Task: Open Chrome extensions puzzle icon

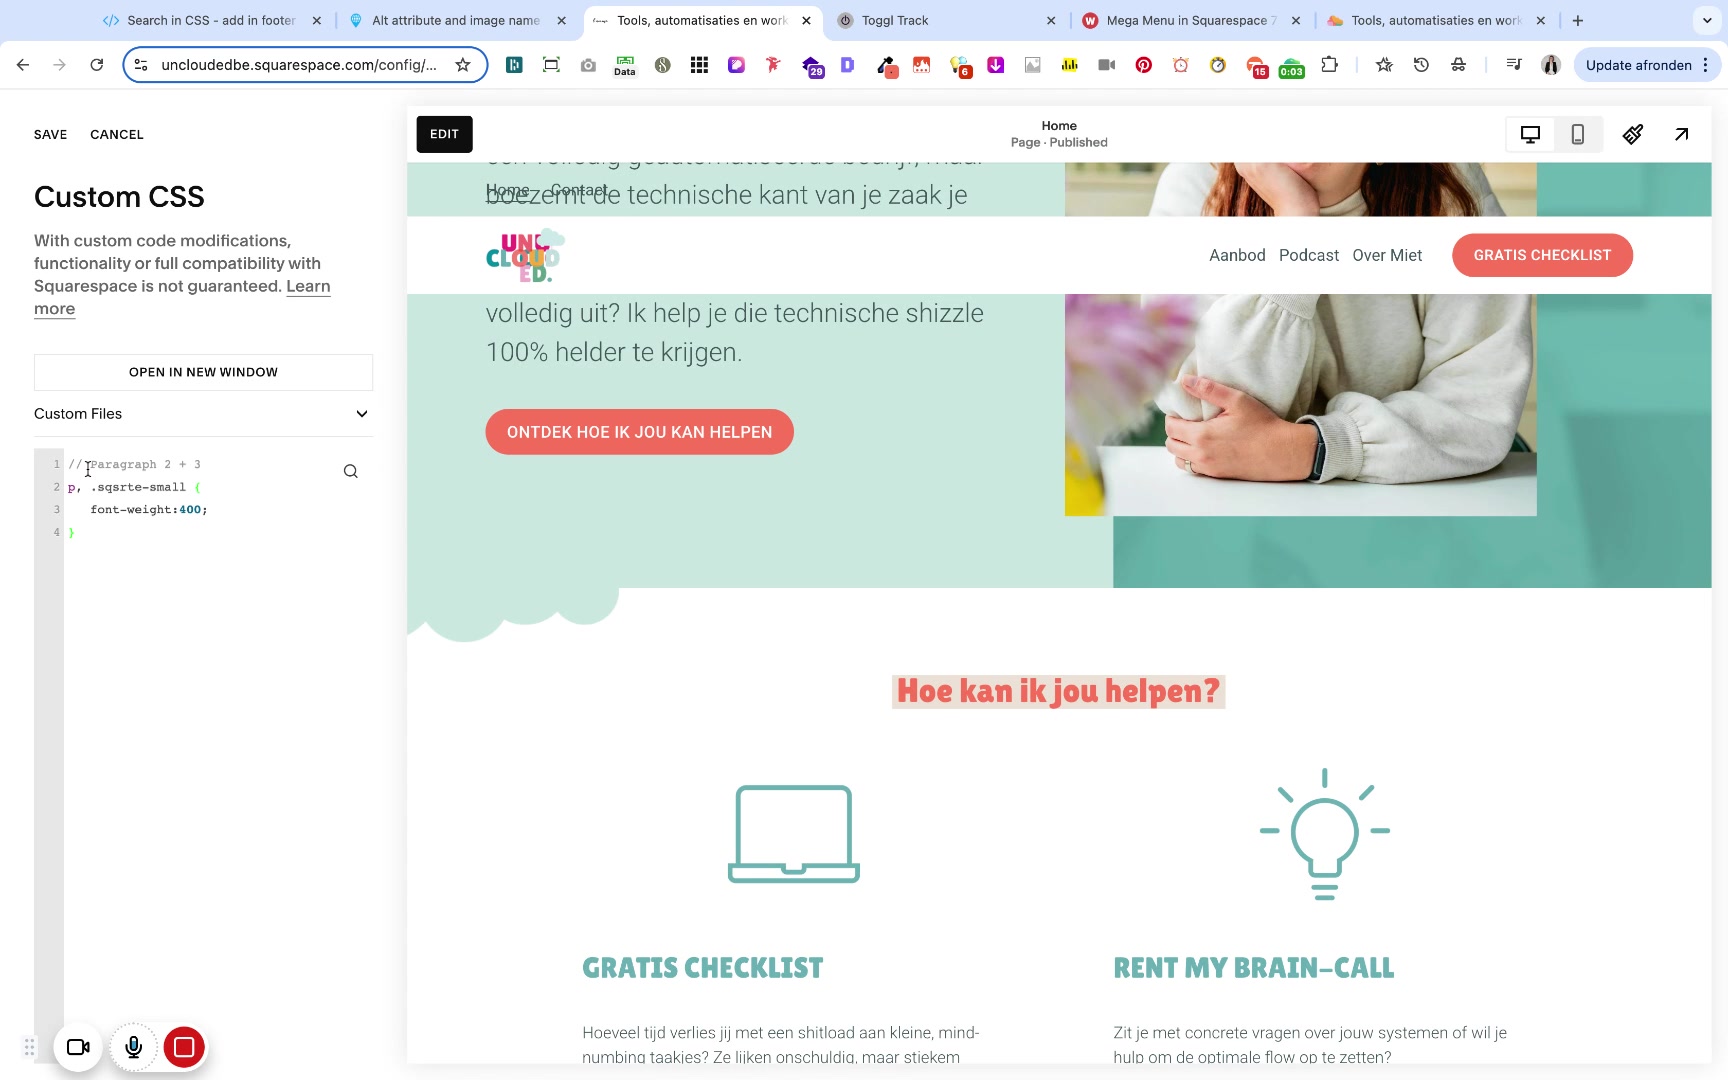Action: 1329,65
